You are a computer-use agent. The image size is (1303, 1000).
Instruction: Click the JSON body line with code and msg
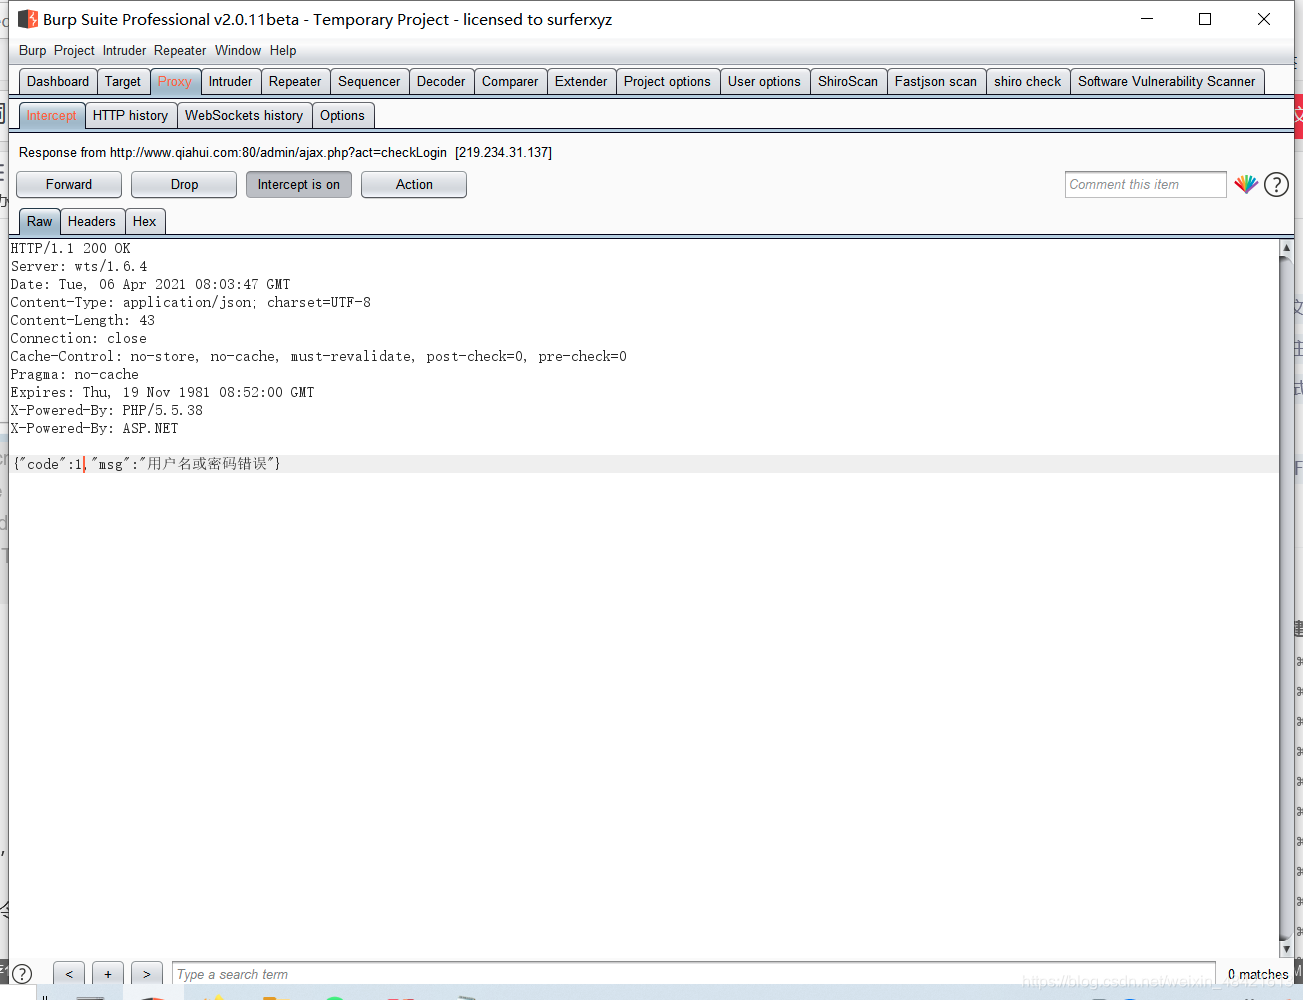146,464
